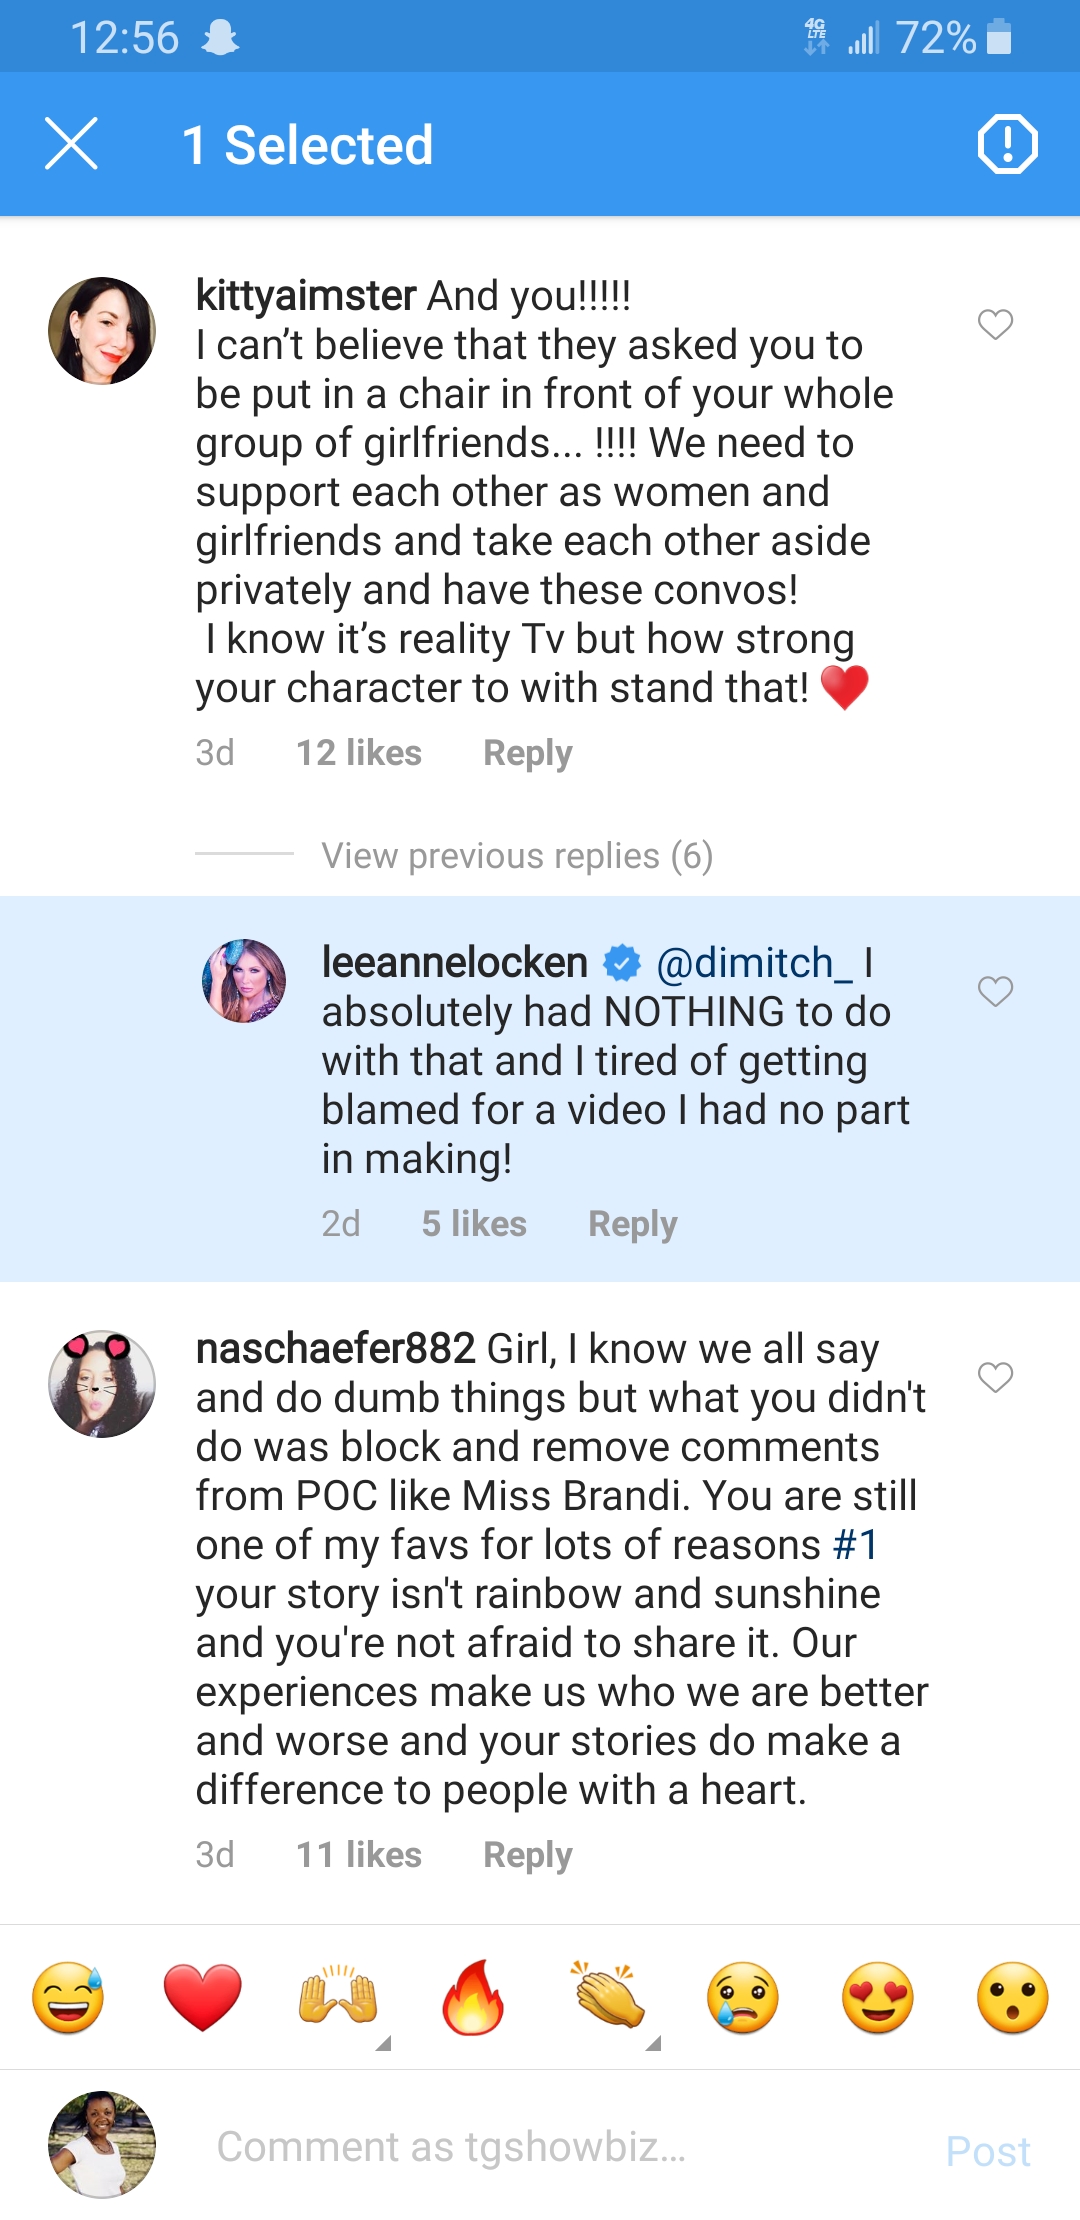Viewport: 1080px width, 2220px height.
Task: Insert the heart-eyes emoji
Action: [878, 1997]
